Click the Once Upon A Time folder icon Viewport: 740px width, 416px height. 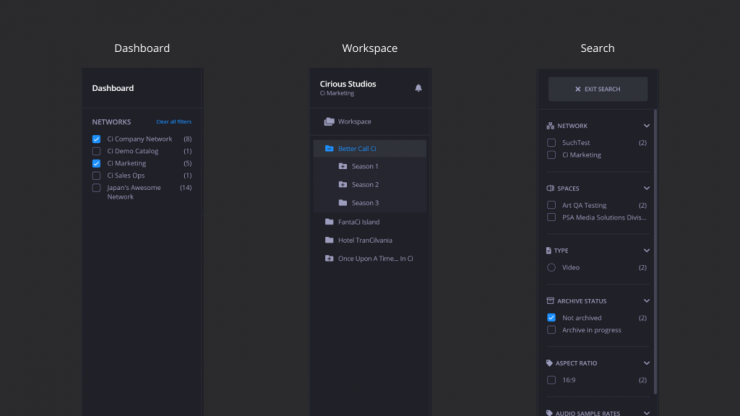click(329, 258)
